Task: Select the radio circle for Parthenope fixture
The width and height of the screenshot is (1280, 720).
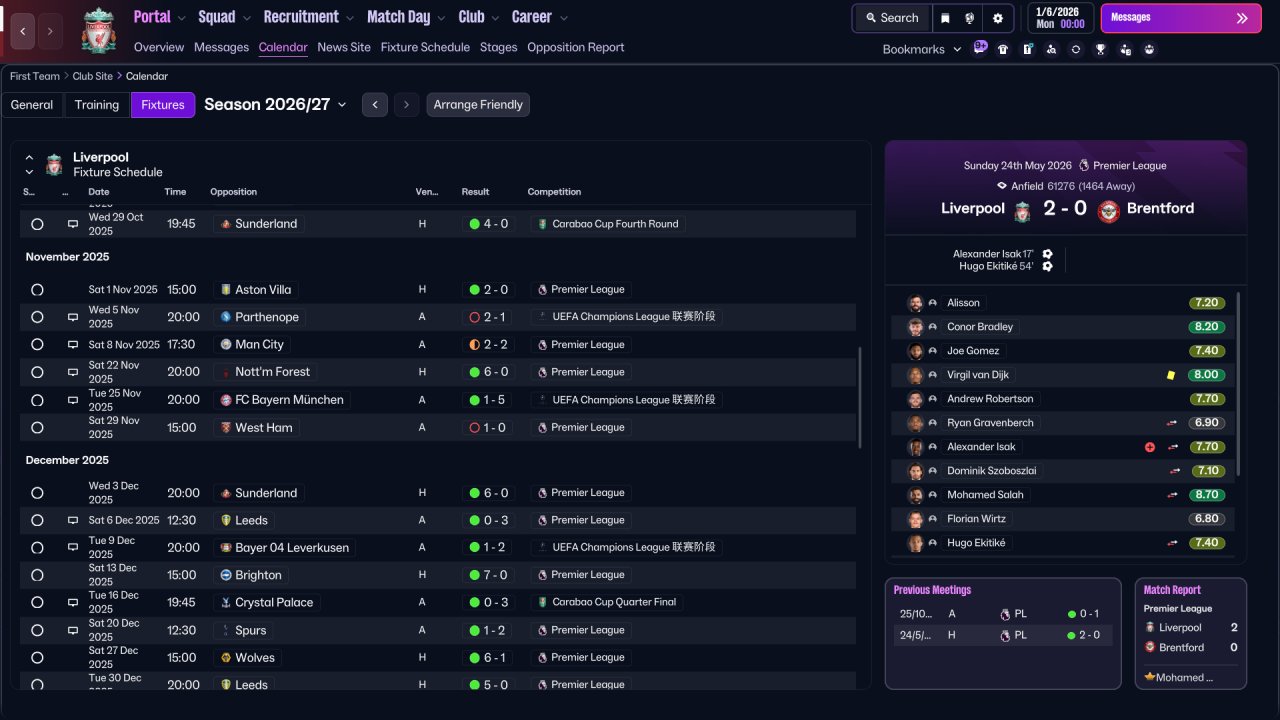Action: 37,317
